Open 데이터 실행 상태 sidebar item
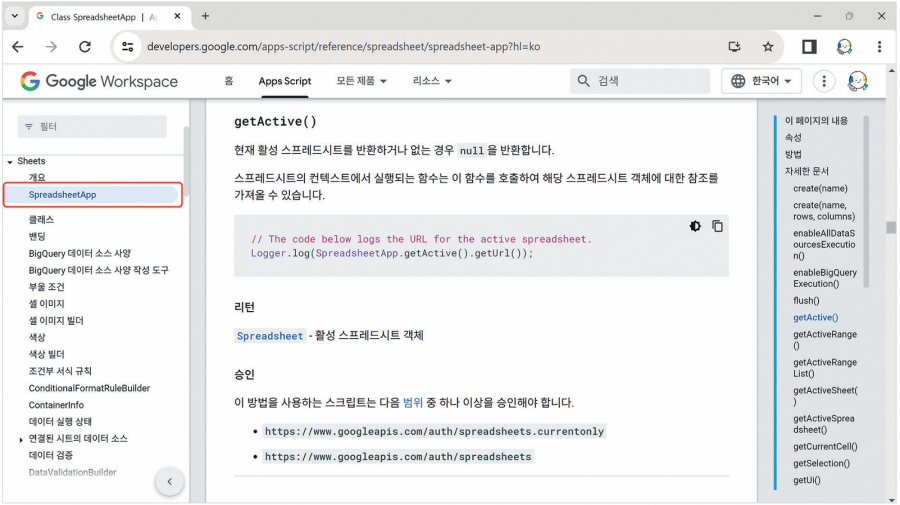The height and width of the screenshot is (505, 900). point(60,421)
